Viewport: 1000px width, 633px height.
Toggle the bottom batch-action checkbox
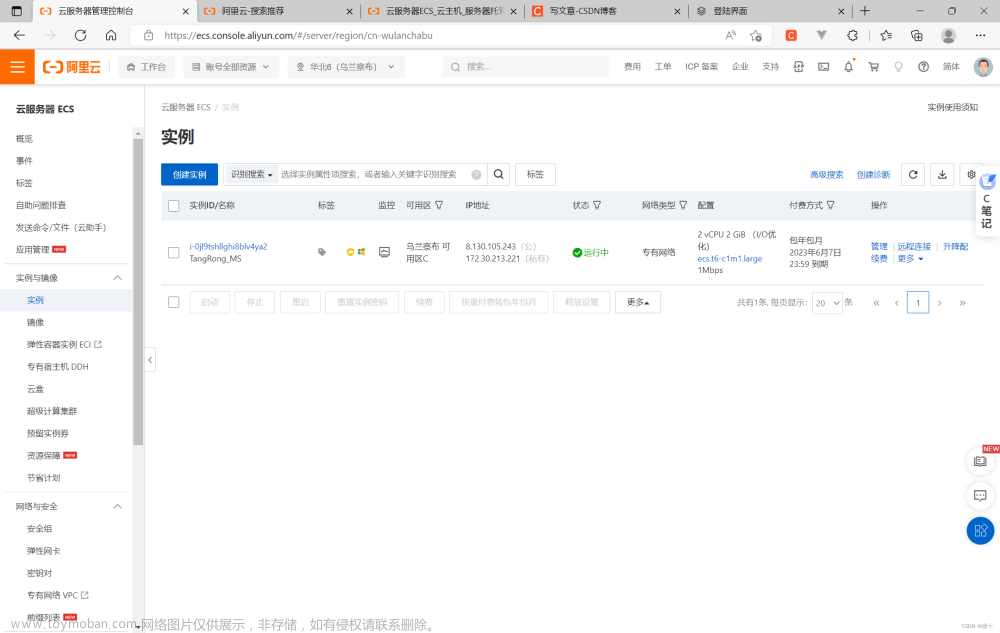pos(173,302)
